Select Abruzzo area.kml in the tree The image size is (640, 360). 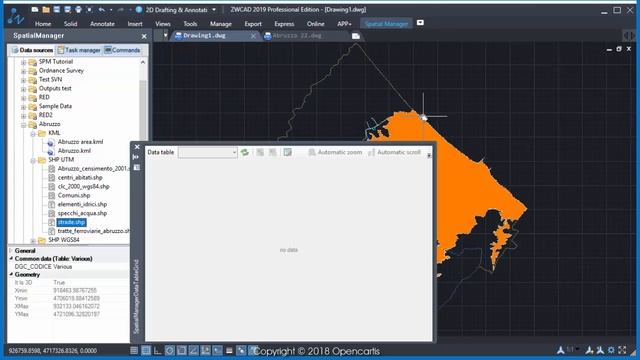(x=80, y=142)
